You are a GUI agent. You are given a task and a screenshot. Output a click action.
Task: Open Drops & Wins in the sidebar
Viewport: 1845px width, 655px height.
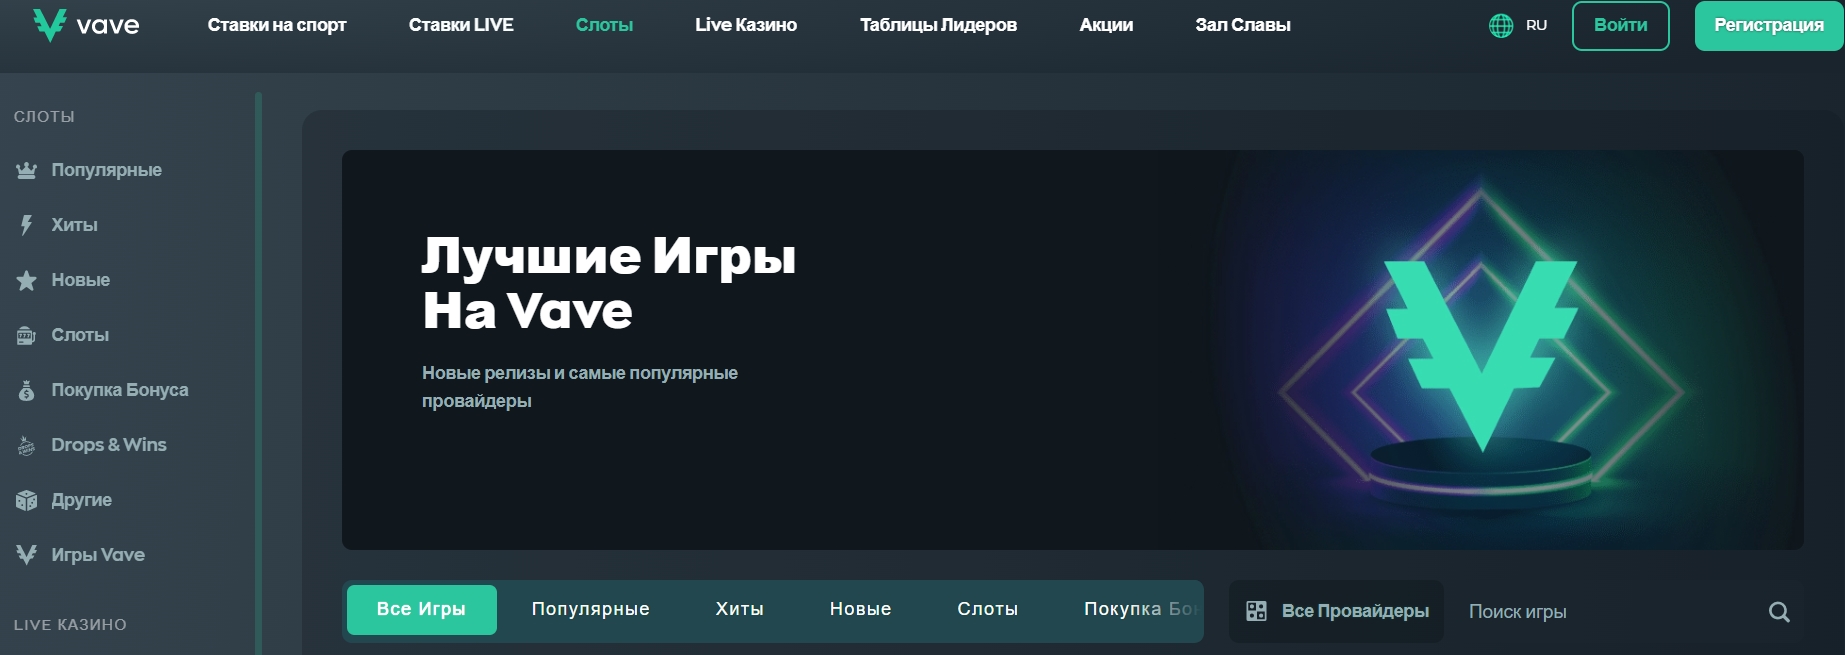pos(108,445)
